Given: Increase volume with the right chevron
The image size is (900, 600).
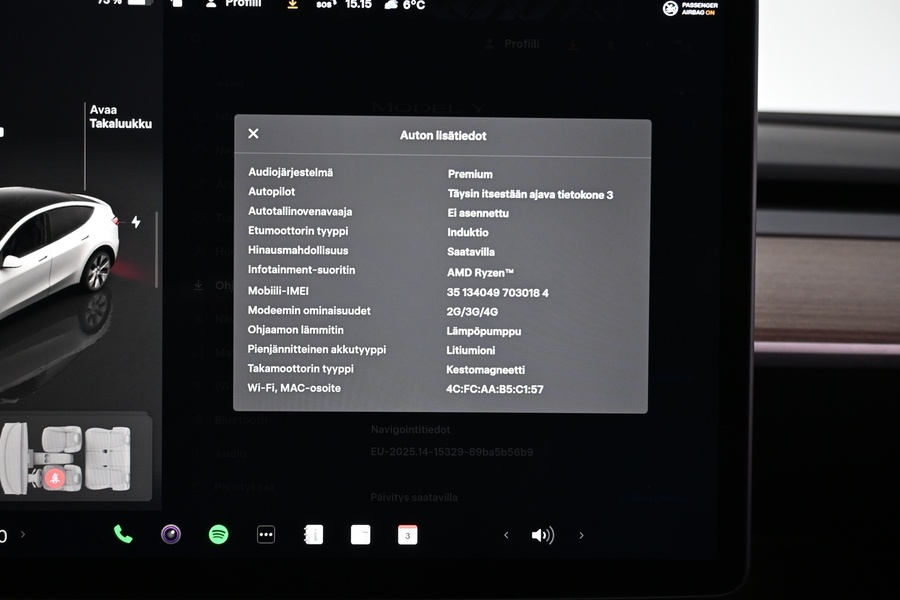Looking at the screenshot, I should click(x=581, y=535).
